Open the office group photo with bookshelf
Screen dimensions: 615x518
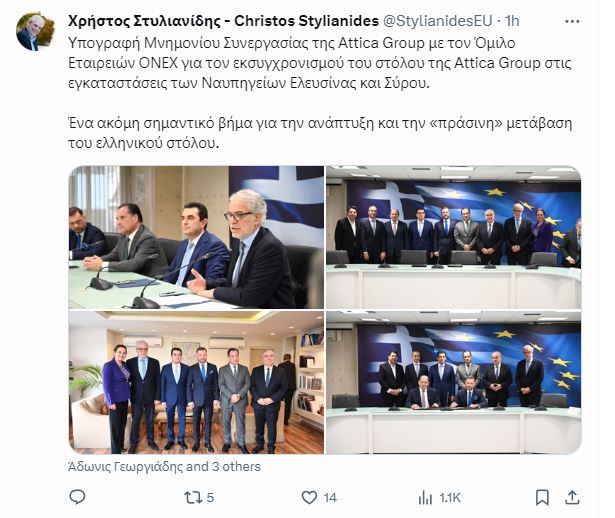(x=197, y=383)
